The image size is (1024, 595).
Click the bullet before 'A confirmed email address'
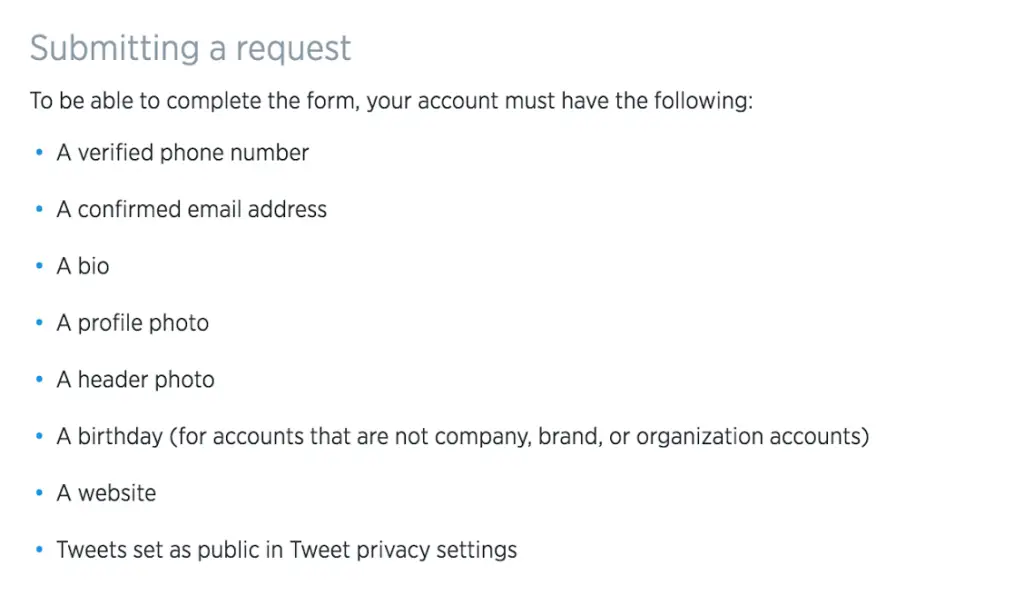pos(39,209)
